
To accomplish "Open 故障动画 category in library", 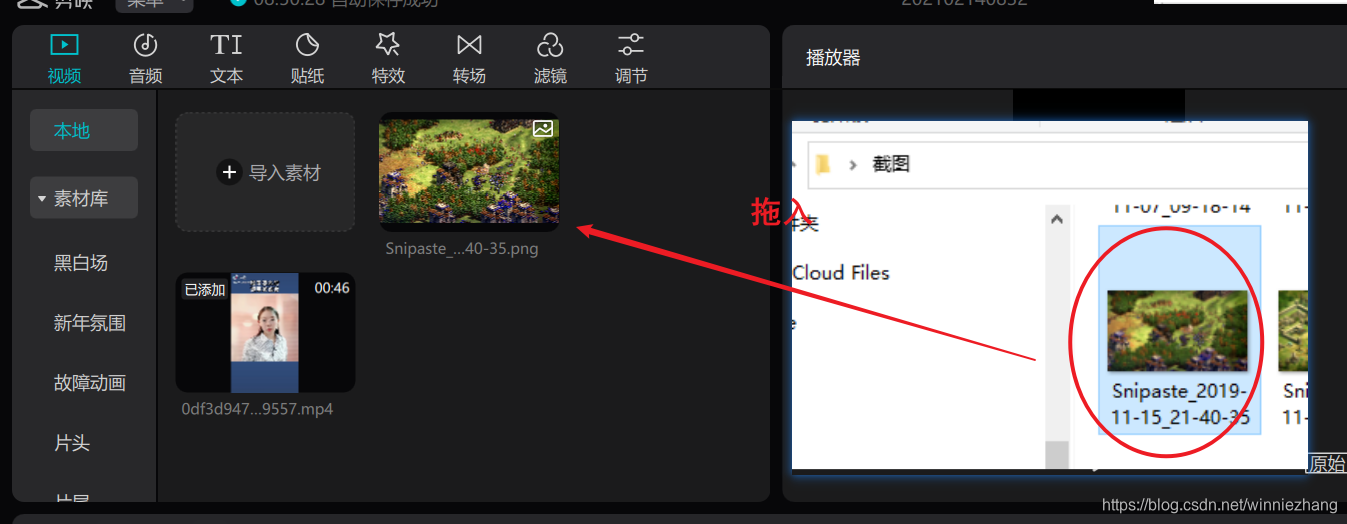I will point(89,383).
